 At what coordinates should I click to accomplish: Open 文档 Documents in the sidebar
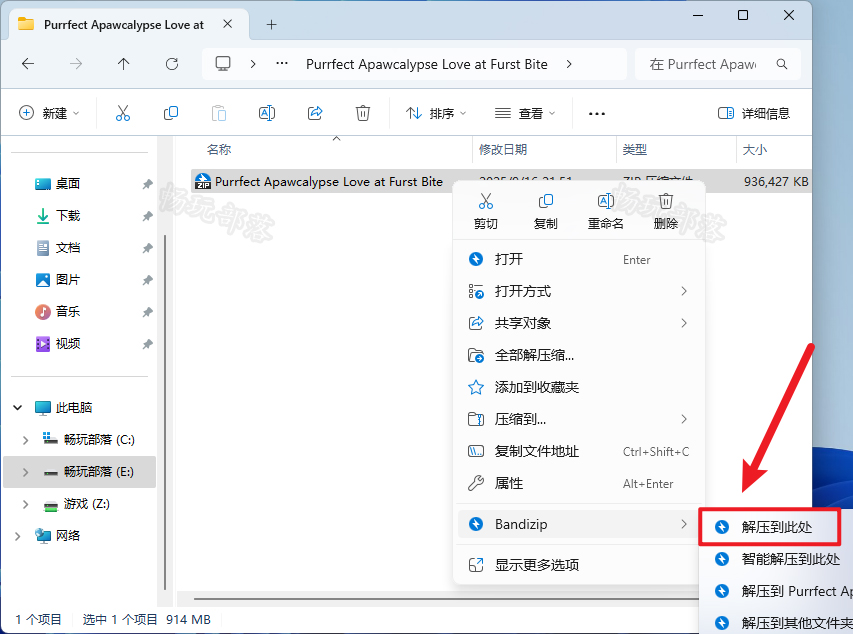click(x=68, y=248)
